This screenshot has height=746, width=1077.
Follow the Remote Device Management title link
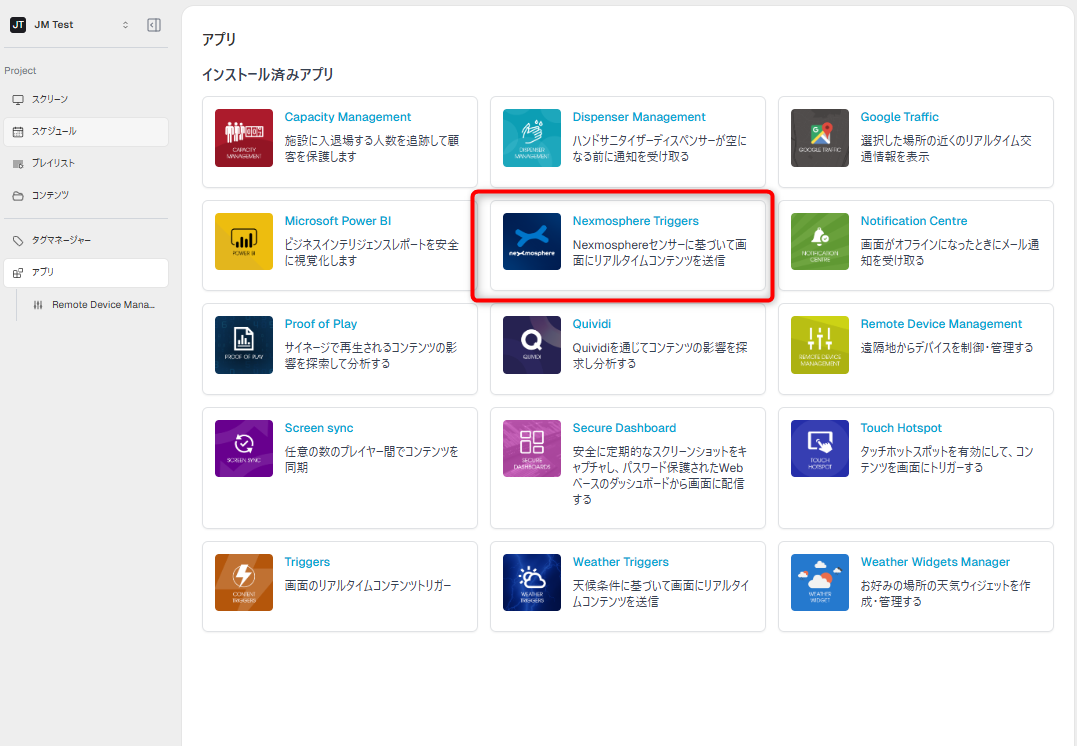coord(941,324)
